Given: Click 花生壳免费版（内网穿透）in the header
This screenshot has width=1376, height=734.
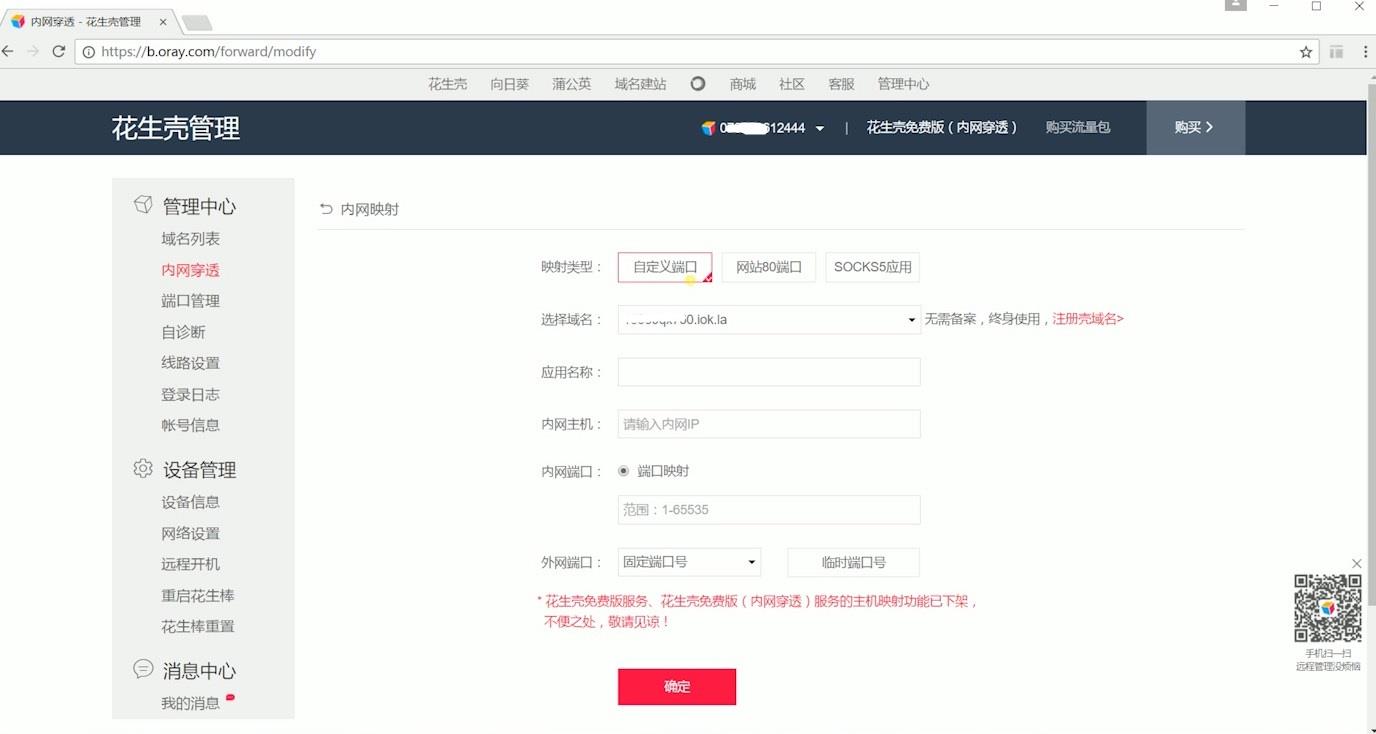Looking at the screenshot, I should coord(942,128).
